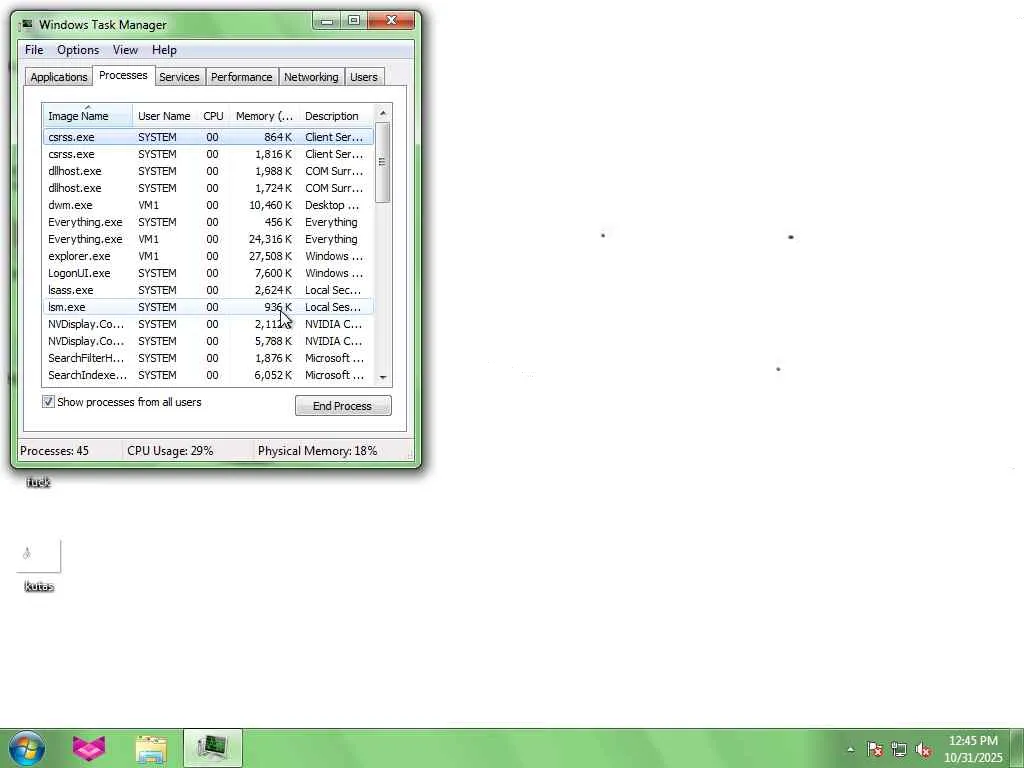Select the kutas desktop icon
The width and height of the screenshot is (1024, 768).
[x=39, y=566]
